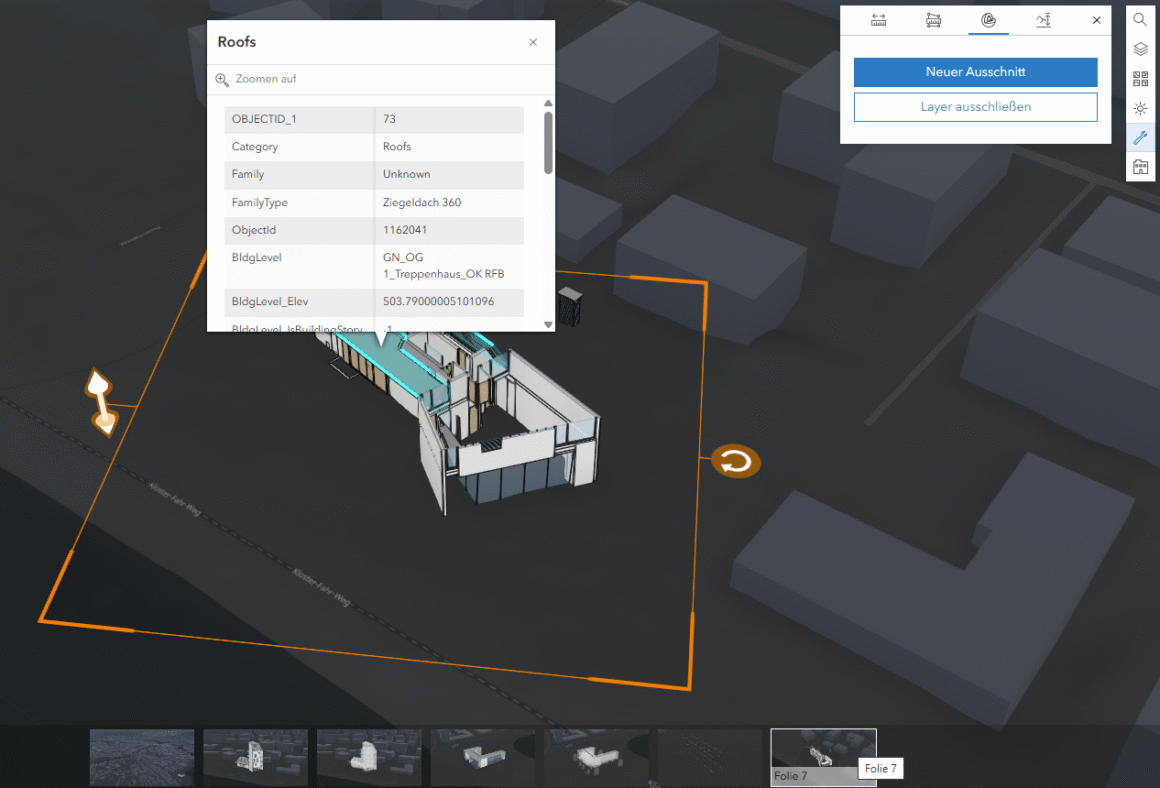The image size is (1160, 788).
Task: Click the Family value Unknown
Action: 406,174
